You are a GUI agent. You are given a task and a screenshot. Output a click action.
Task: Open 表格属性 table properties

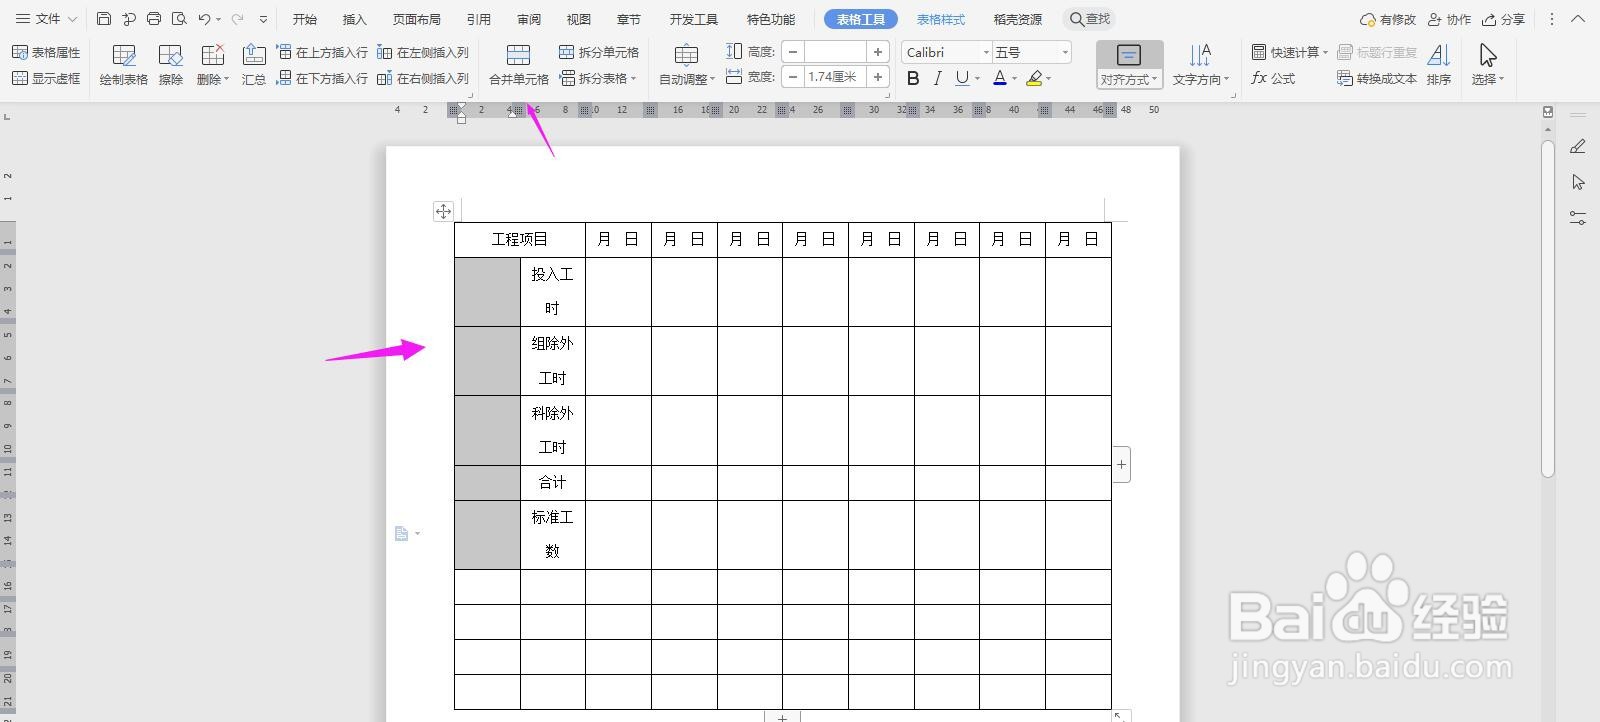[x=46, y=52]
